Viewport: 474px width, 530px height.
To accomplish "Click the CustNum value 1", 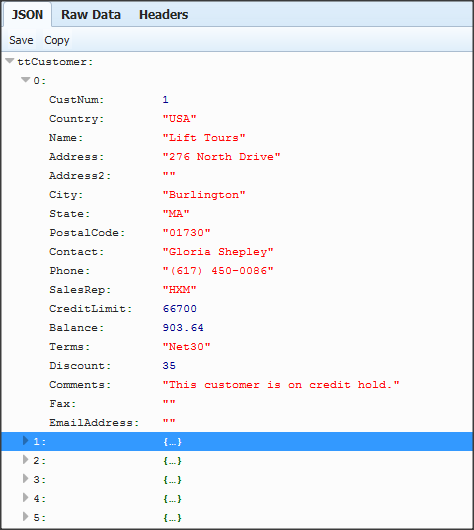I will coord(165,100).
